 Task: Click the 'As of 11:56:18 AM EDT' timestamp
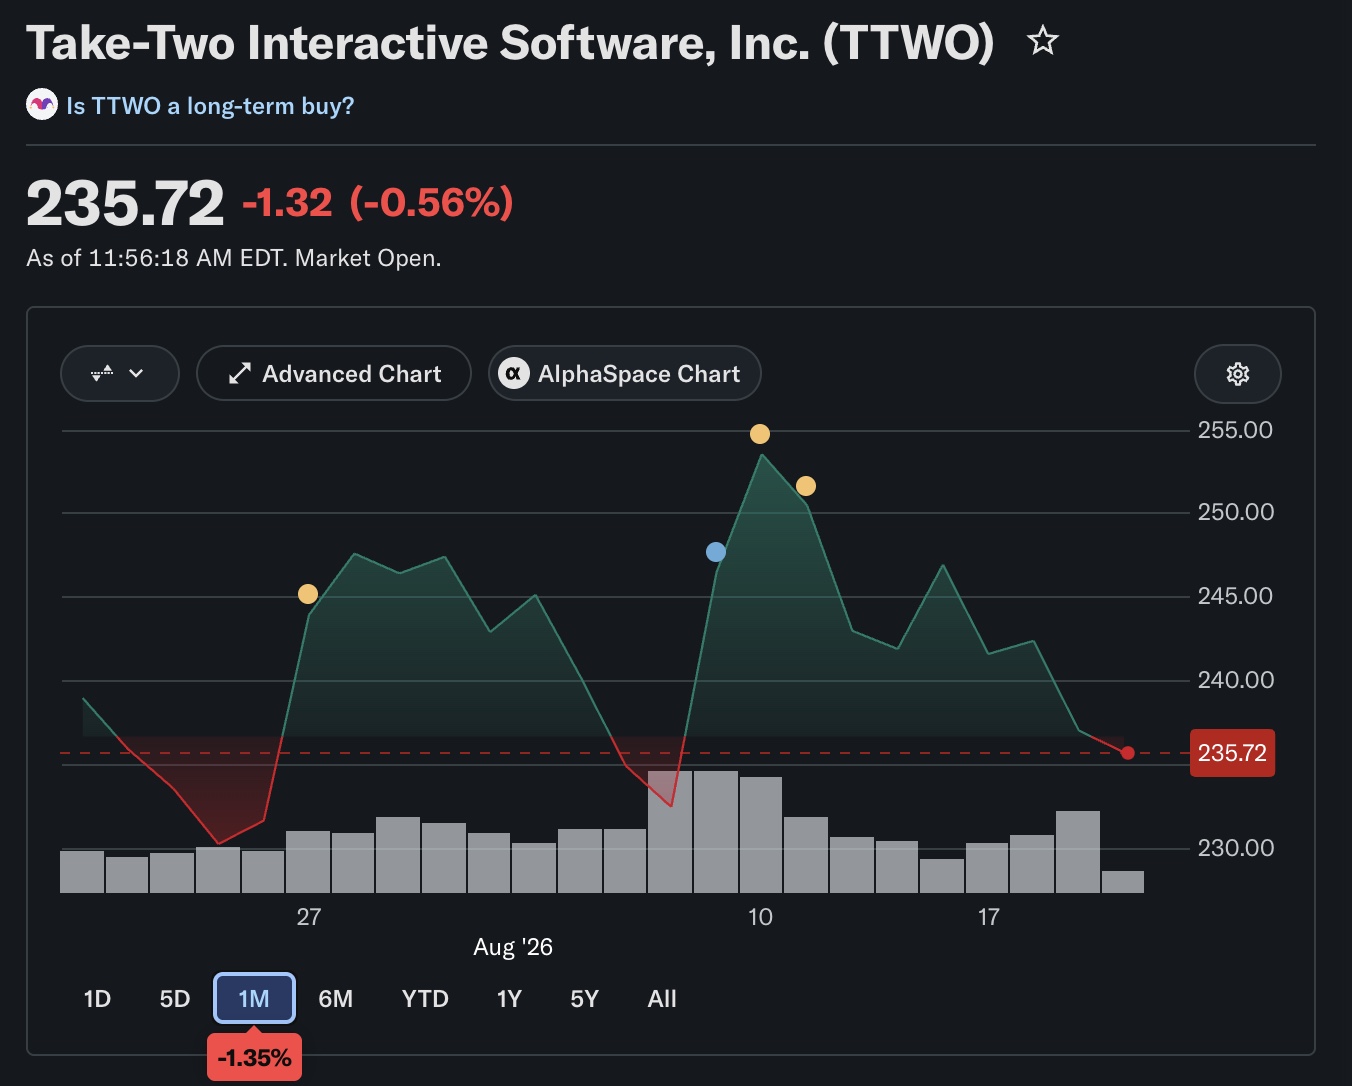click(x=234, y=258)
